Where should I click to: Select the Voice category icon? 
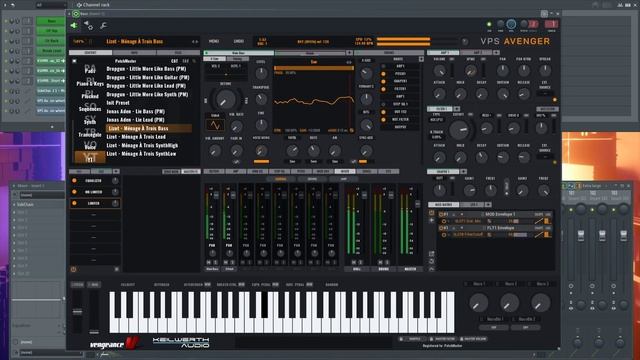[90, 145]
